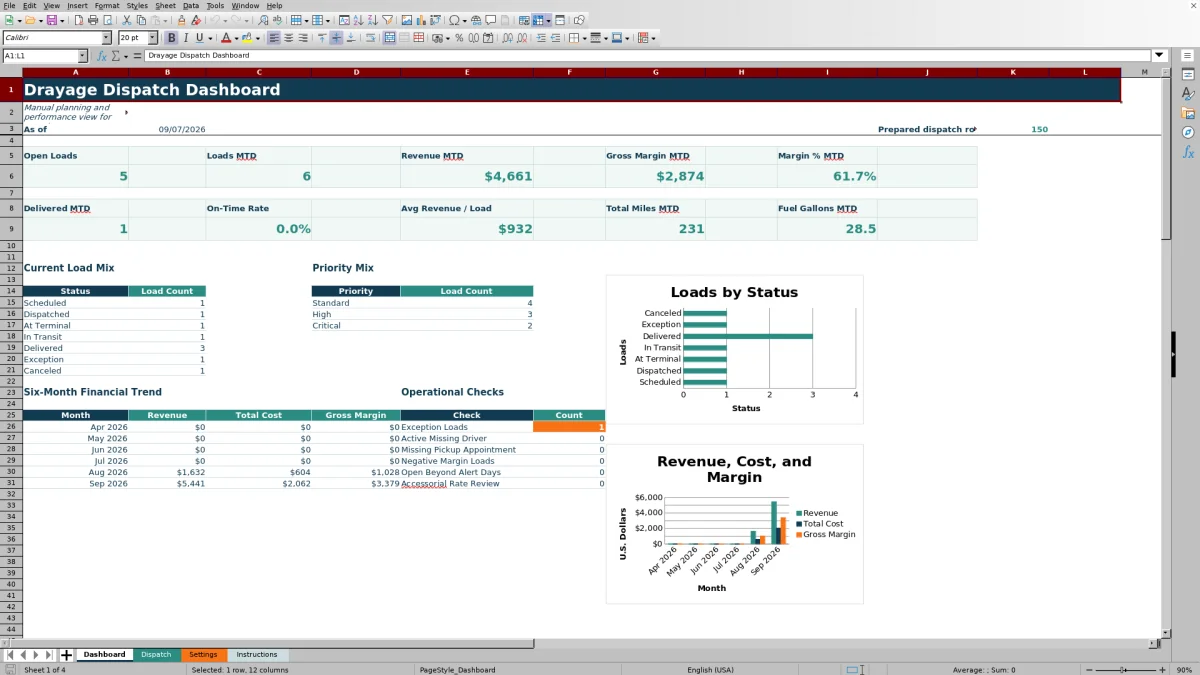Viewport: 1200px width, 675px height.
Task: Open the sidebar Properties panel icon
Action: point(1188,75)
